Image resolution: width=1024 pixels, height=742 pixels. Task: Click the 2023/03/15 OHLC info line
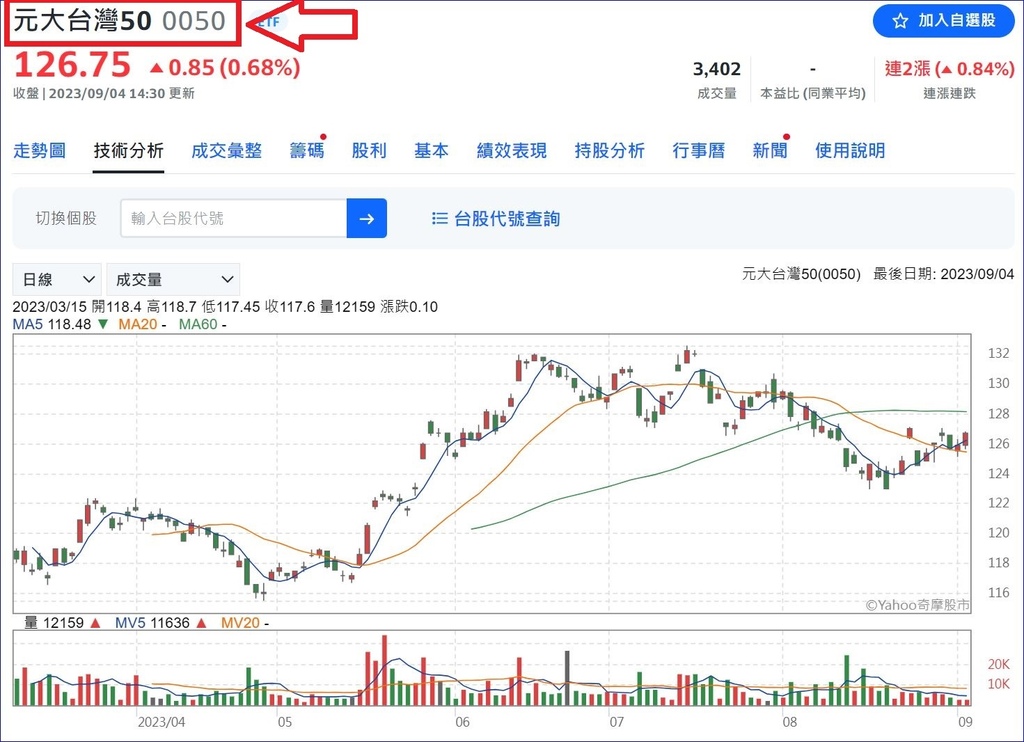pos(225,306)
